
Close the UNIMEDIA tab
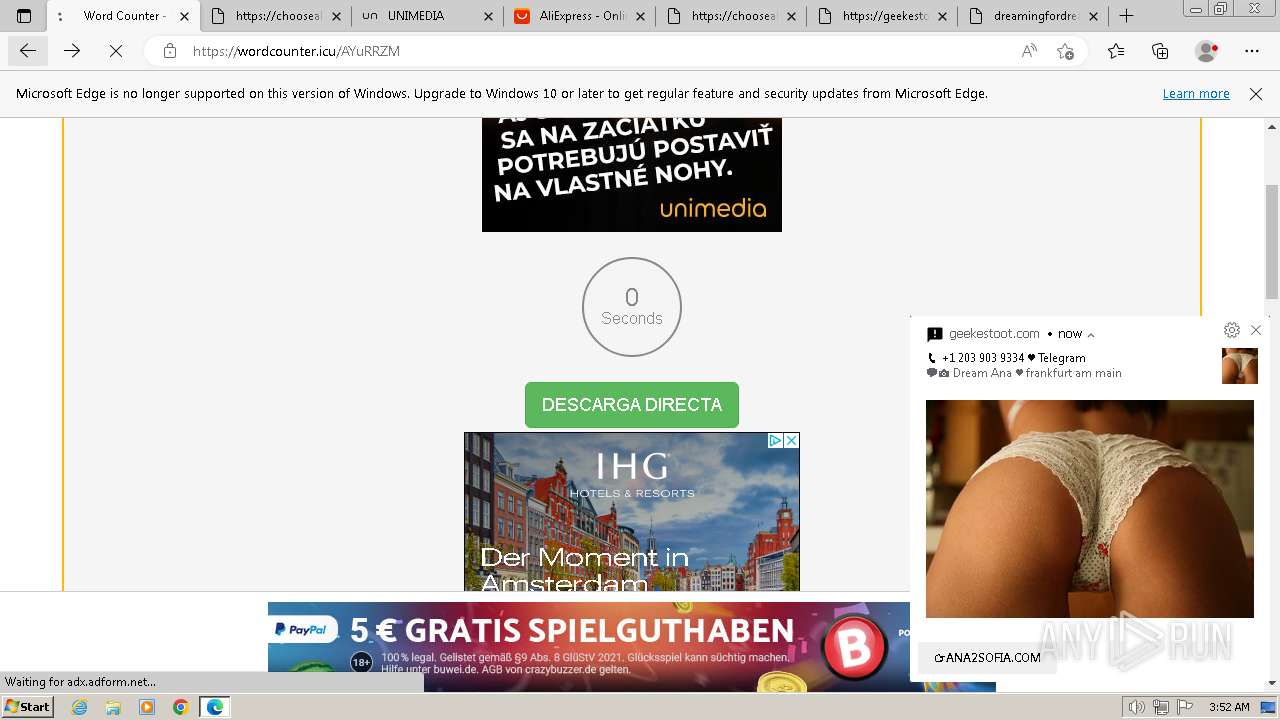click(x=488, y=16)
